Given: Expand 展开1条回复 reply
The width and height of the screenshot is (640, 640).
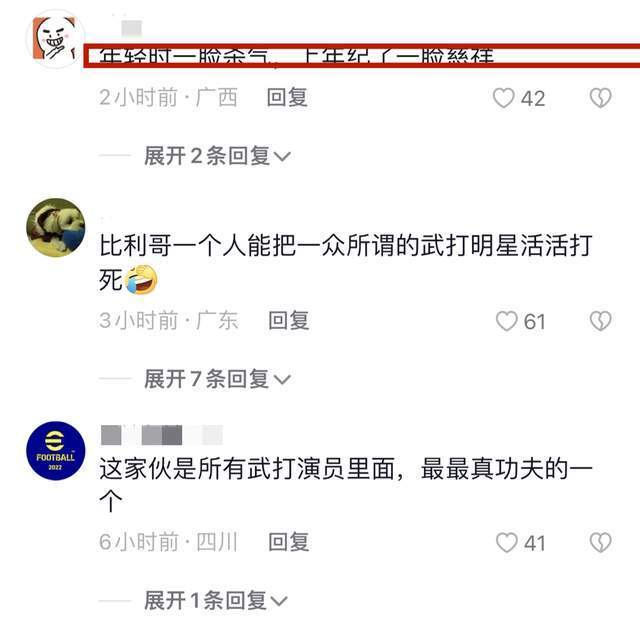Looking at the screenshot, I should [216, 601].
